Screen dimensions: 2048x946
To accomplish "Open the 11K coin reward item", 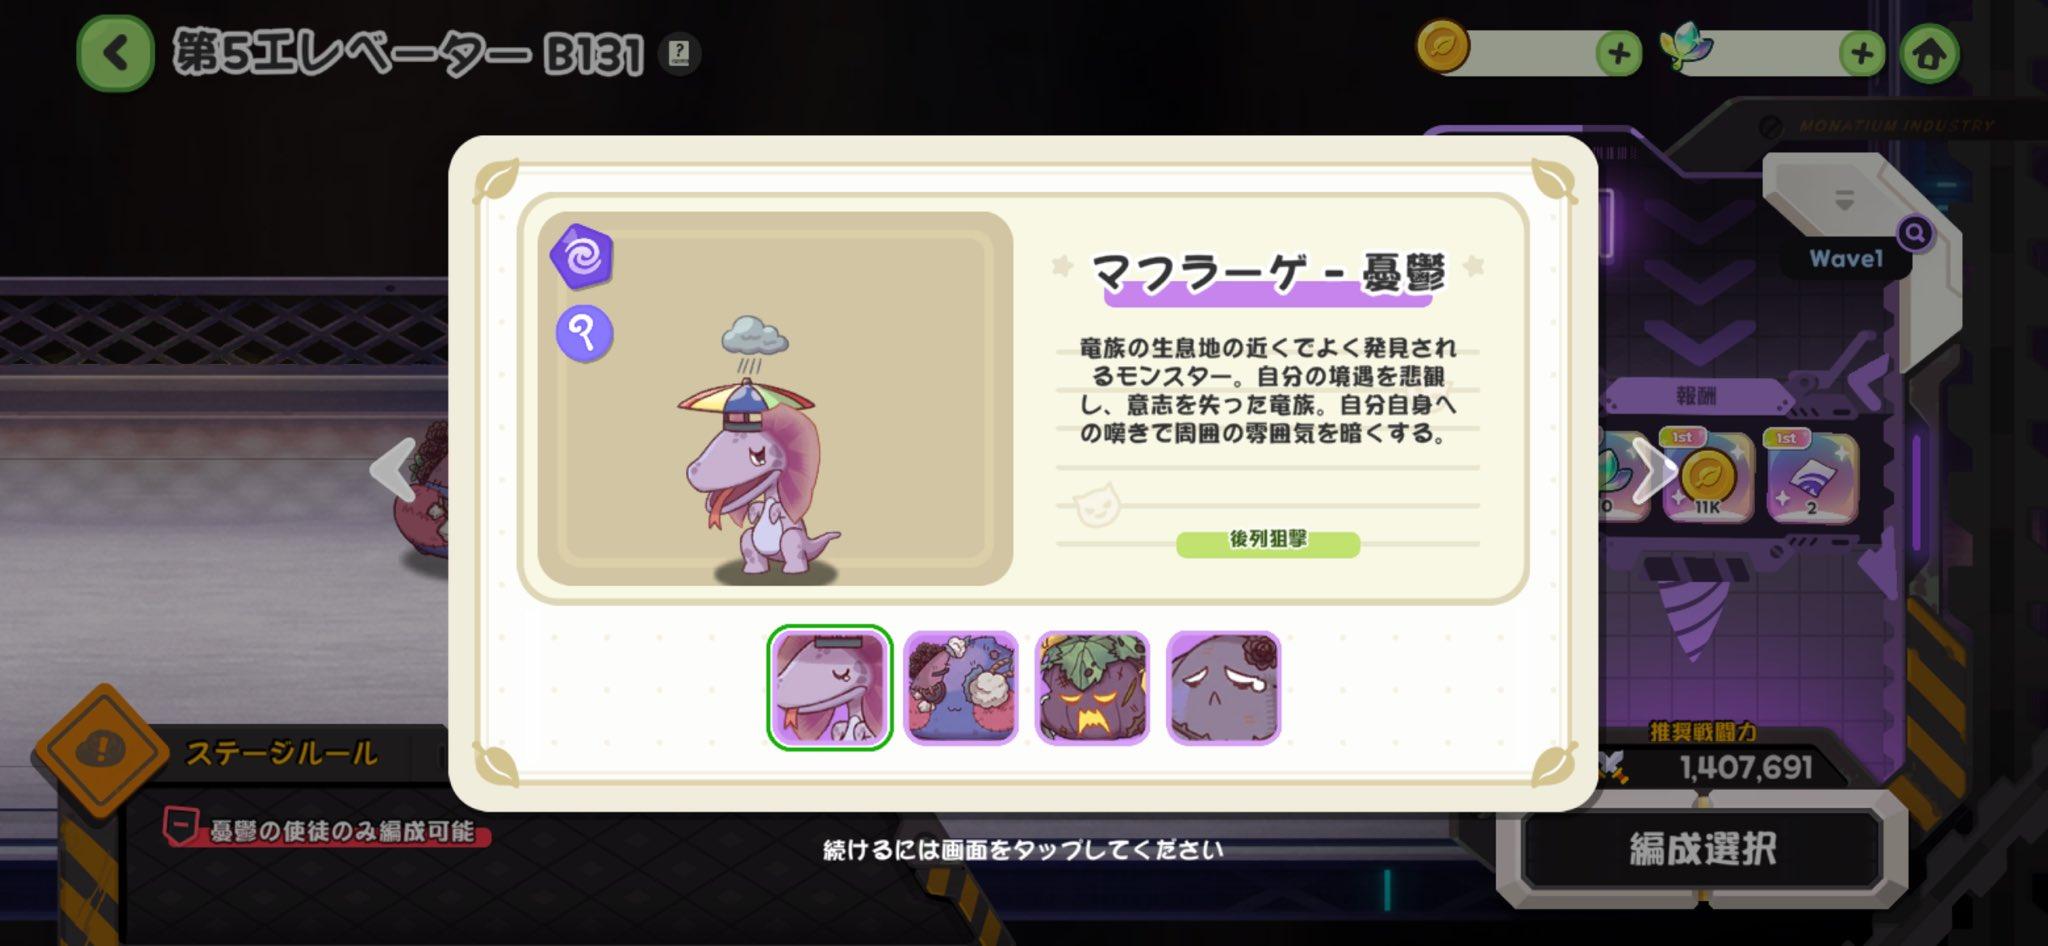I will [x=1706, y=477].
